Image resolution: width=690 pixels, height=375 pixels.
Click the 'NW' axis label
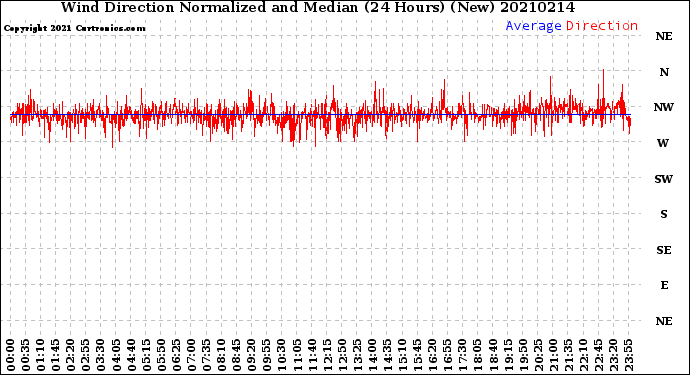click(x=664, y=107)
